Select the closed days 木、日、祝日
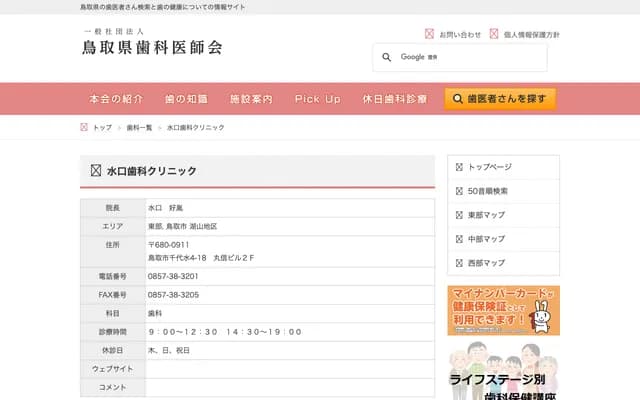 coord(169,350)
